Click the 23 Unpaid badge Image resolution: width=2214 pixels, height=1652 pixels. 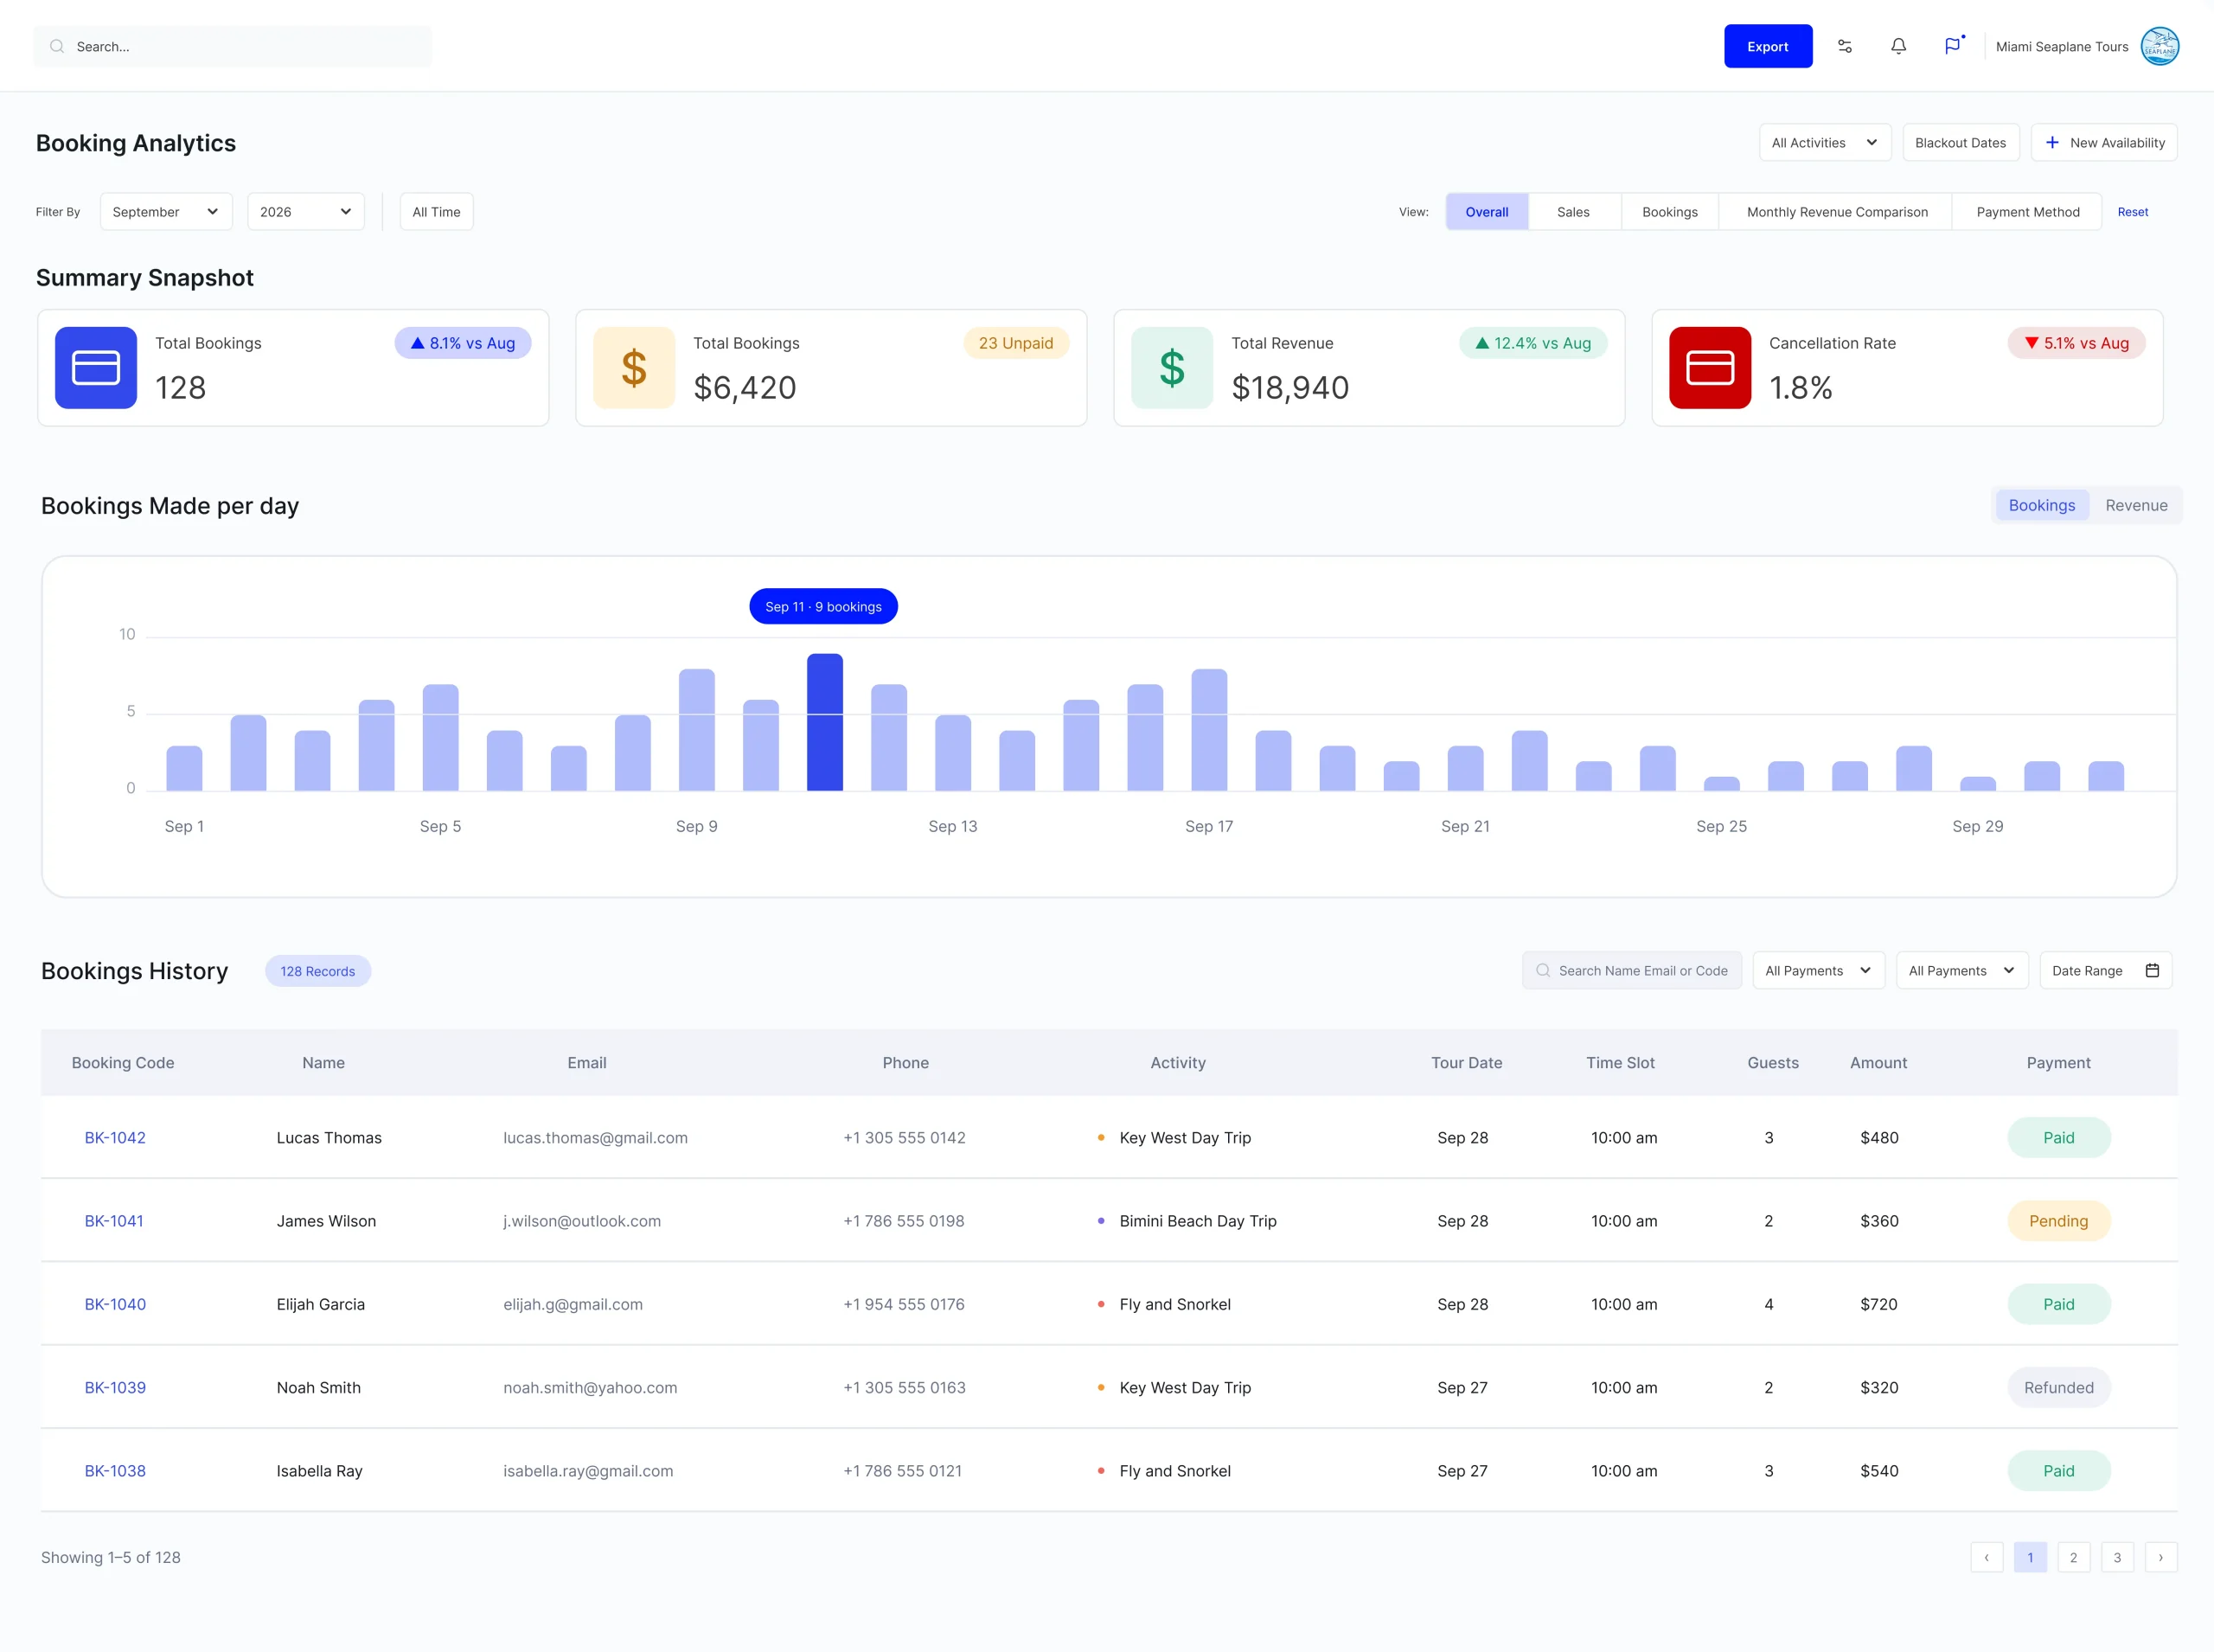pyautogui.click(x=1015, y=343)
